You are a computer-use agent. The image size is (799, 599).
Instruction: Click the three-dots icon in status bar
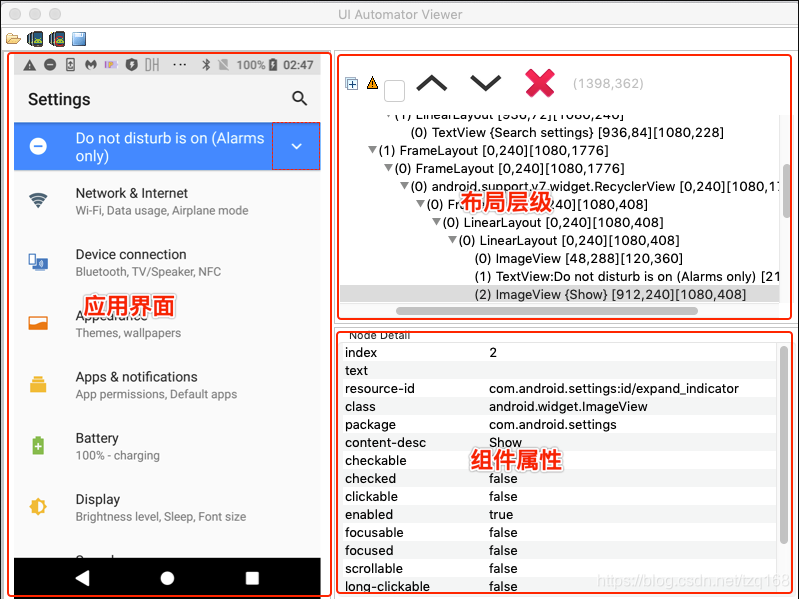pyautogui.click(x=179, y=65)
